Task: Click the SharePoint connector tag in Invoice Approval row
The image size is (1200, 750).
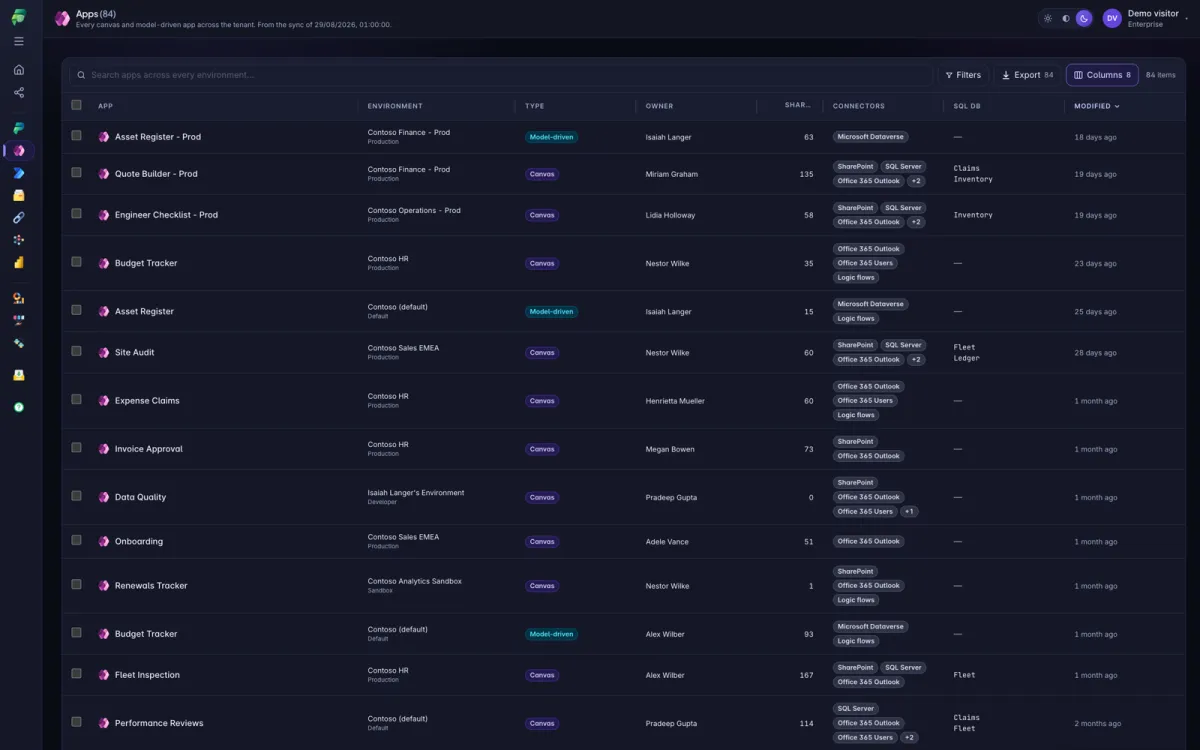Action: coord(856,441)
